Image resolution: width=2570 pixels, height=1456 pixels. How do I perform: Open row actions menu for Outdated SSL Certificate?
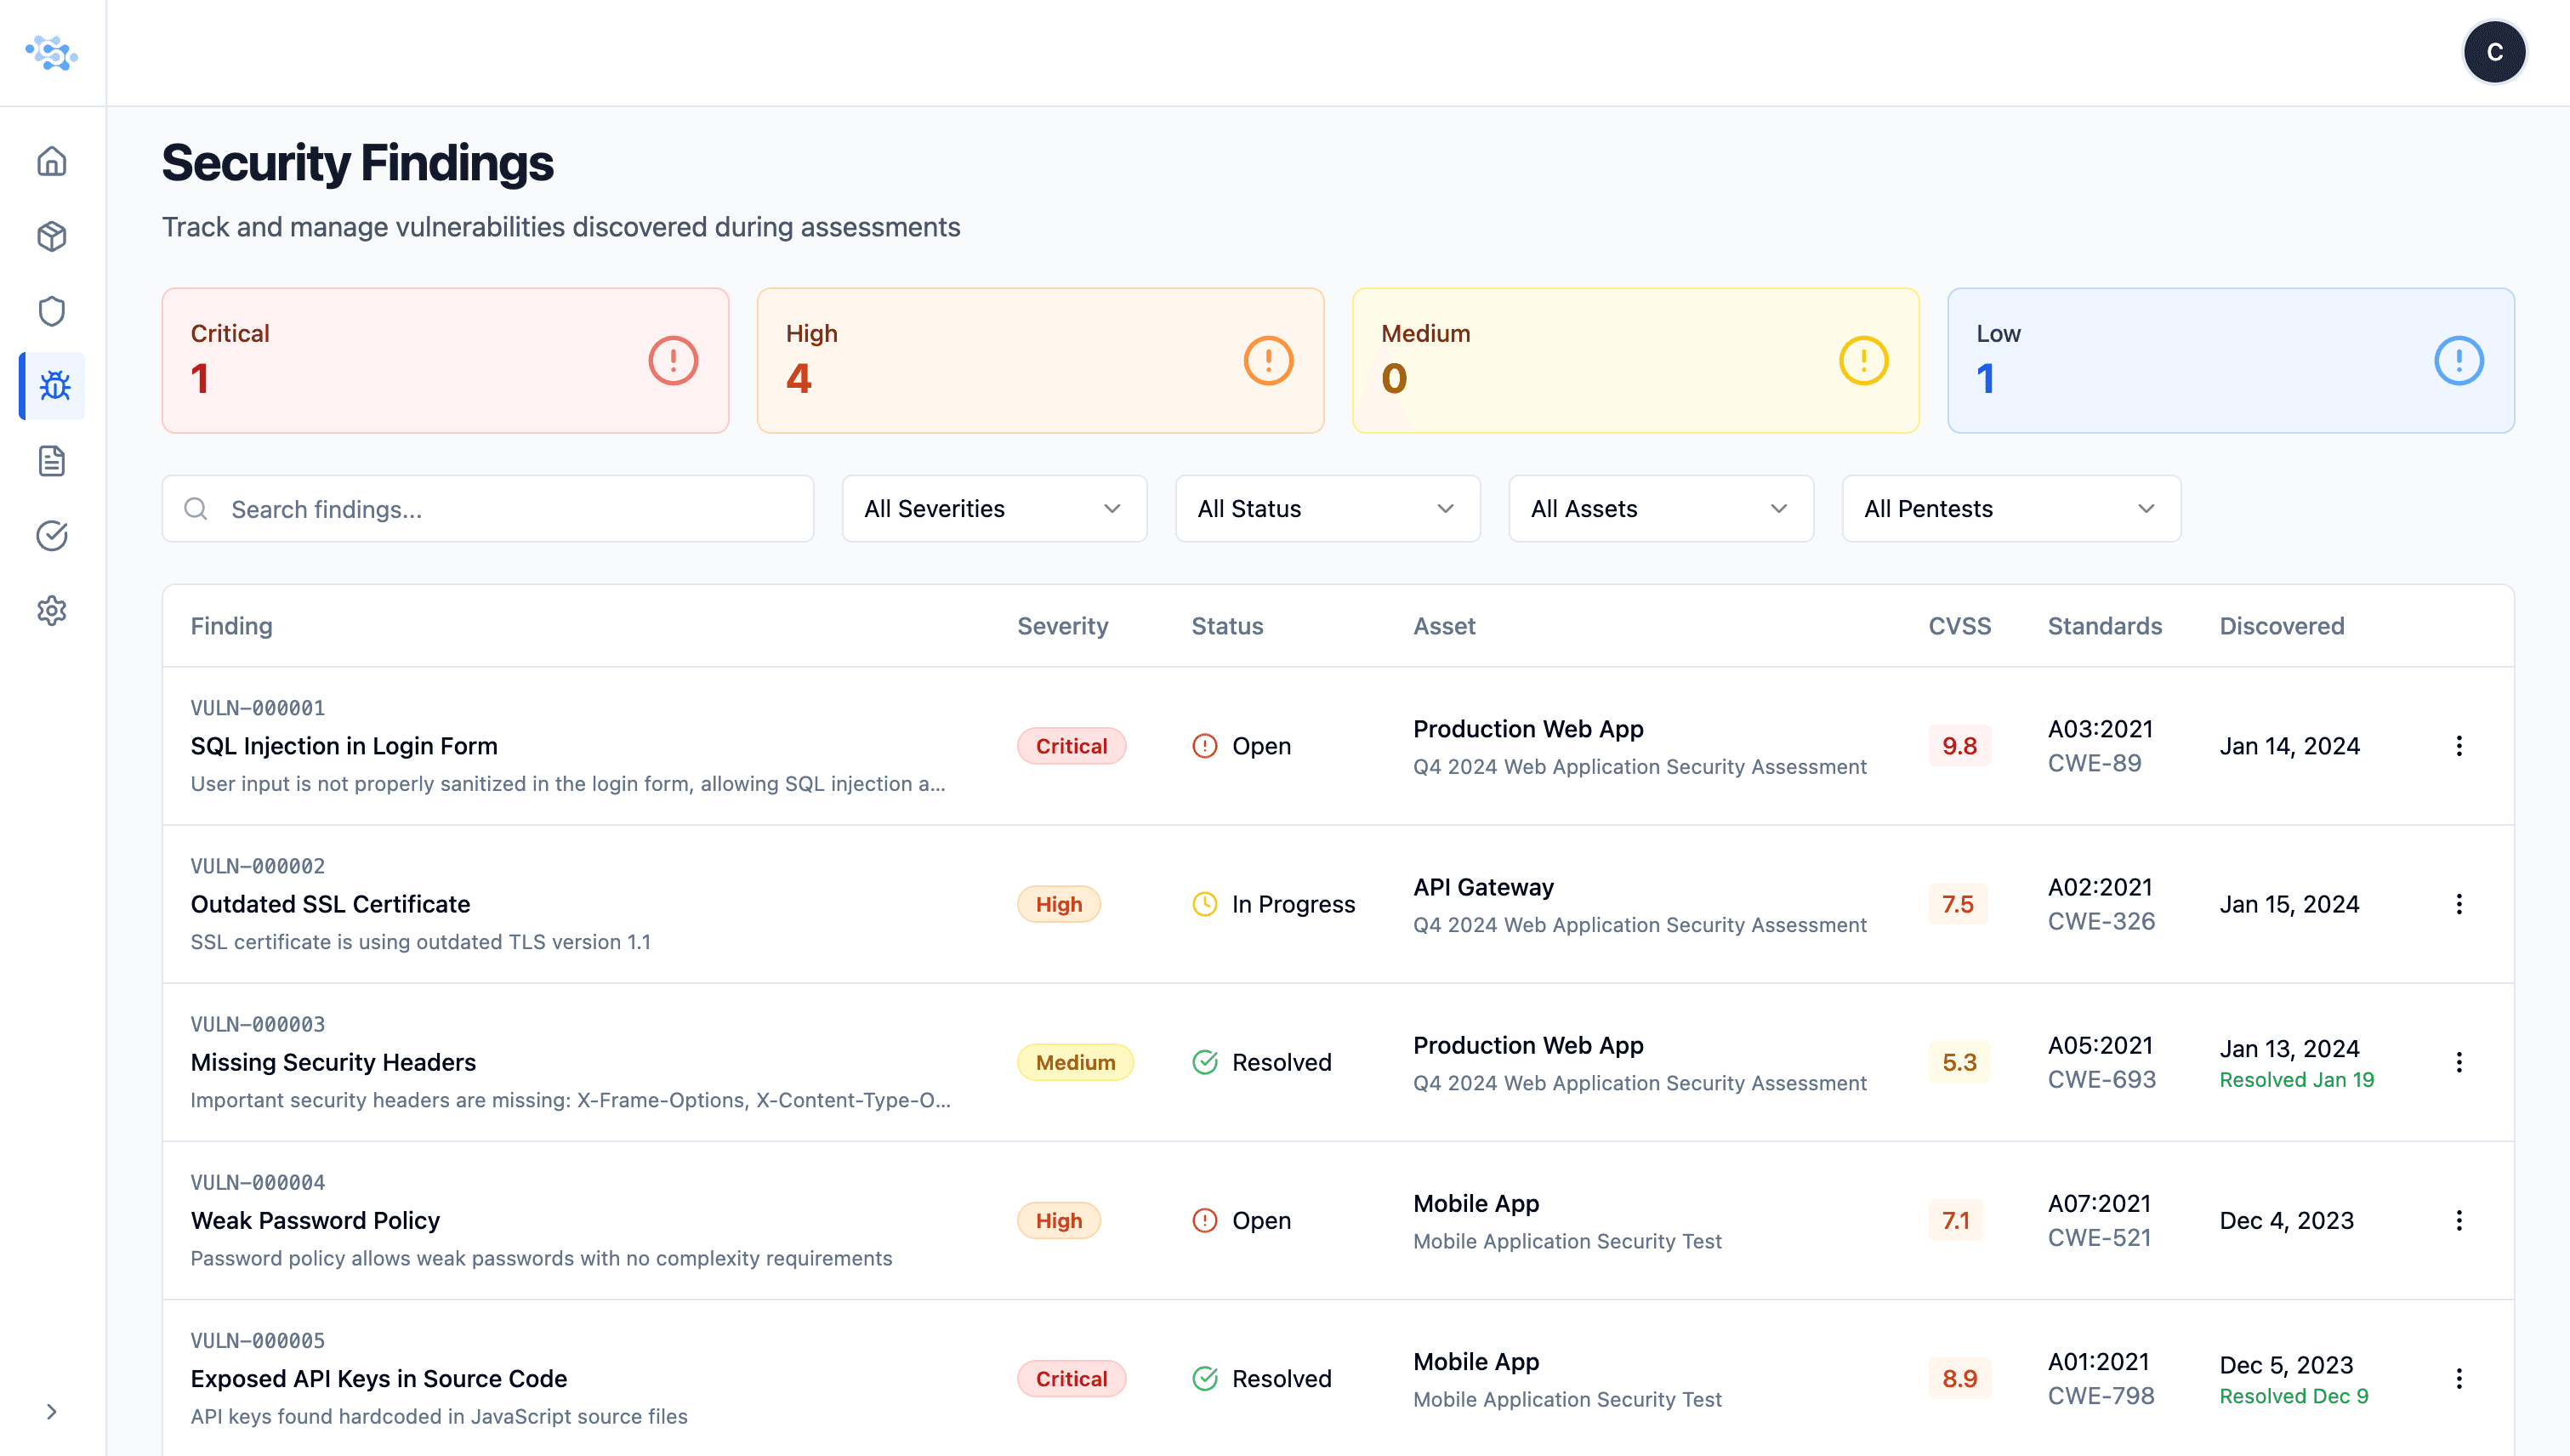pyautogui.click(x=2458, y=904)
